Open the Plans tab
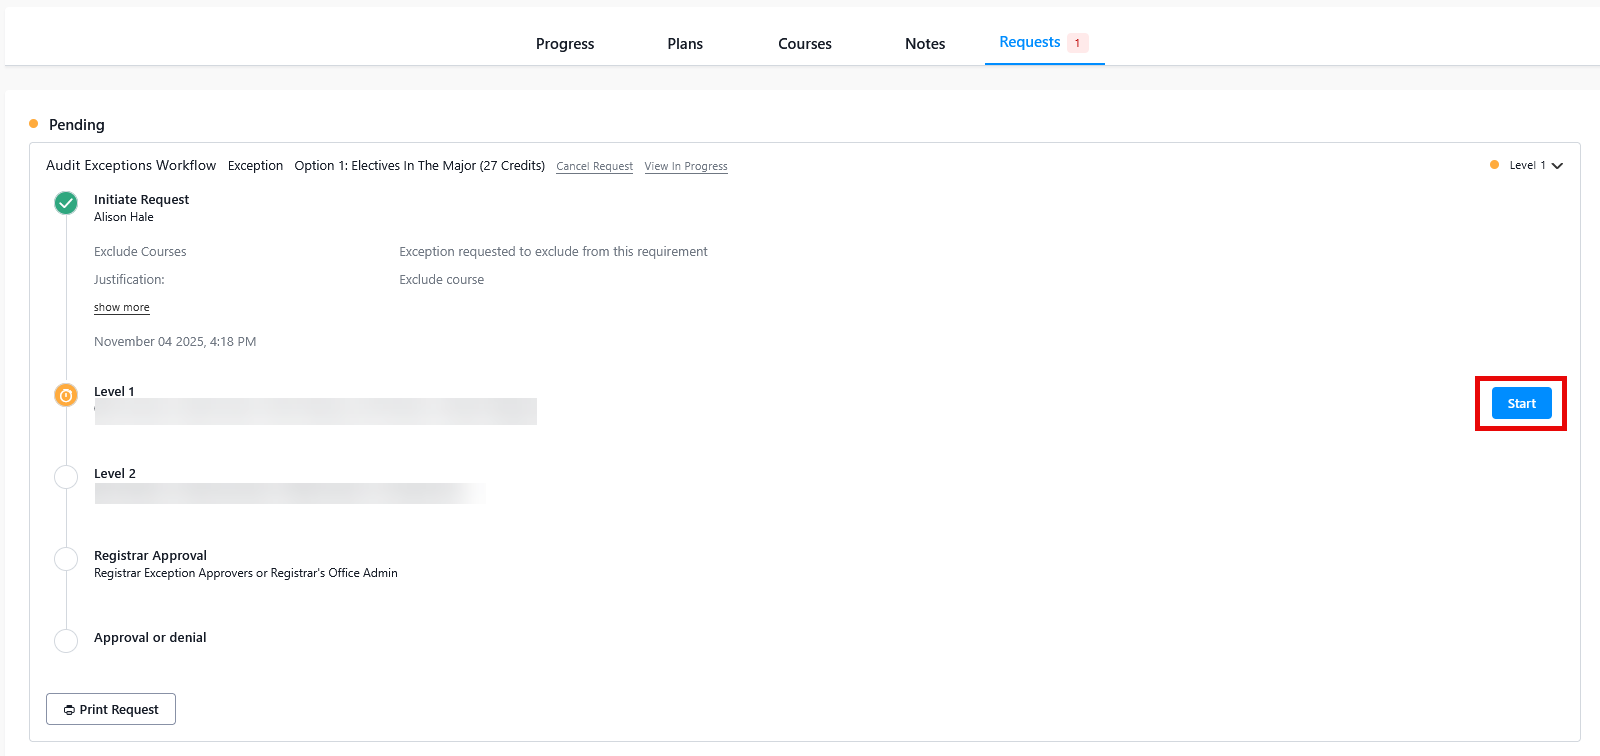The height and width of the screenshot is (756, 1600). click(x=685, y=44)
